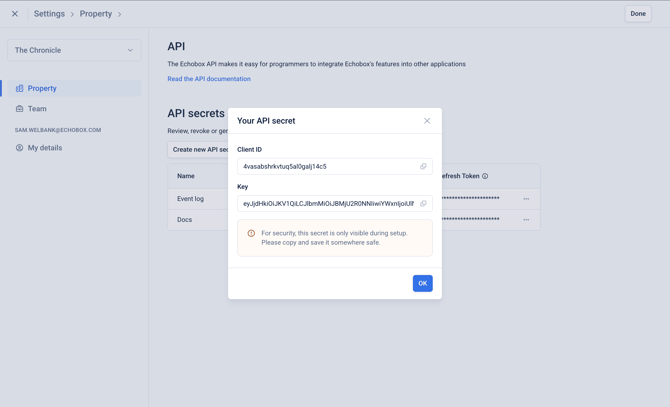The width and height of the screenshot is (670, 407).
Task: Click the Refresh Token info icon
Action: (485, 176)
